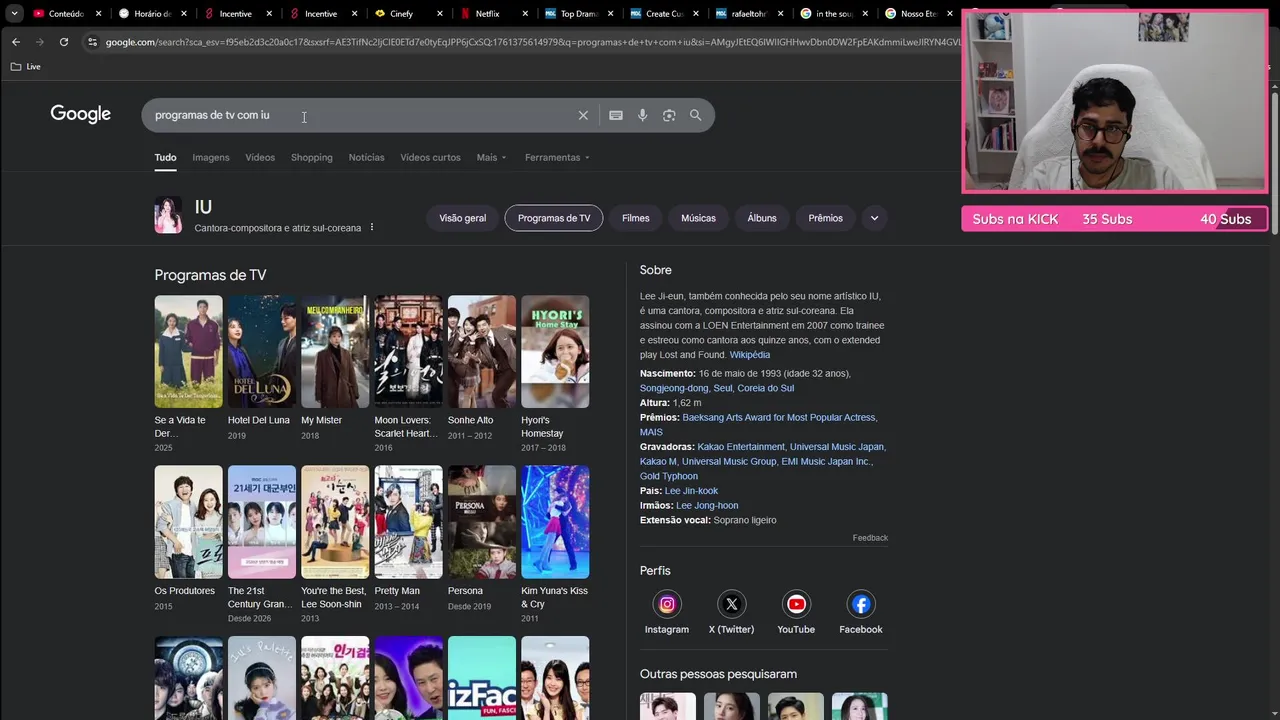Open IU's X (Twitter) profile icon
Viewport: 1280px width, 720px height.
[x=731, y=604]
